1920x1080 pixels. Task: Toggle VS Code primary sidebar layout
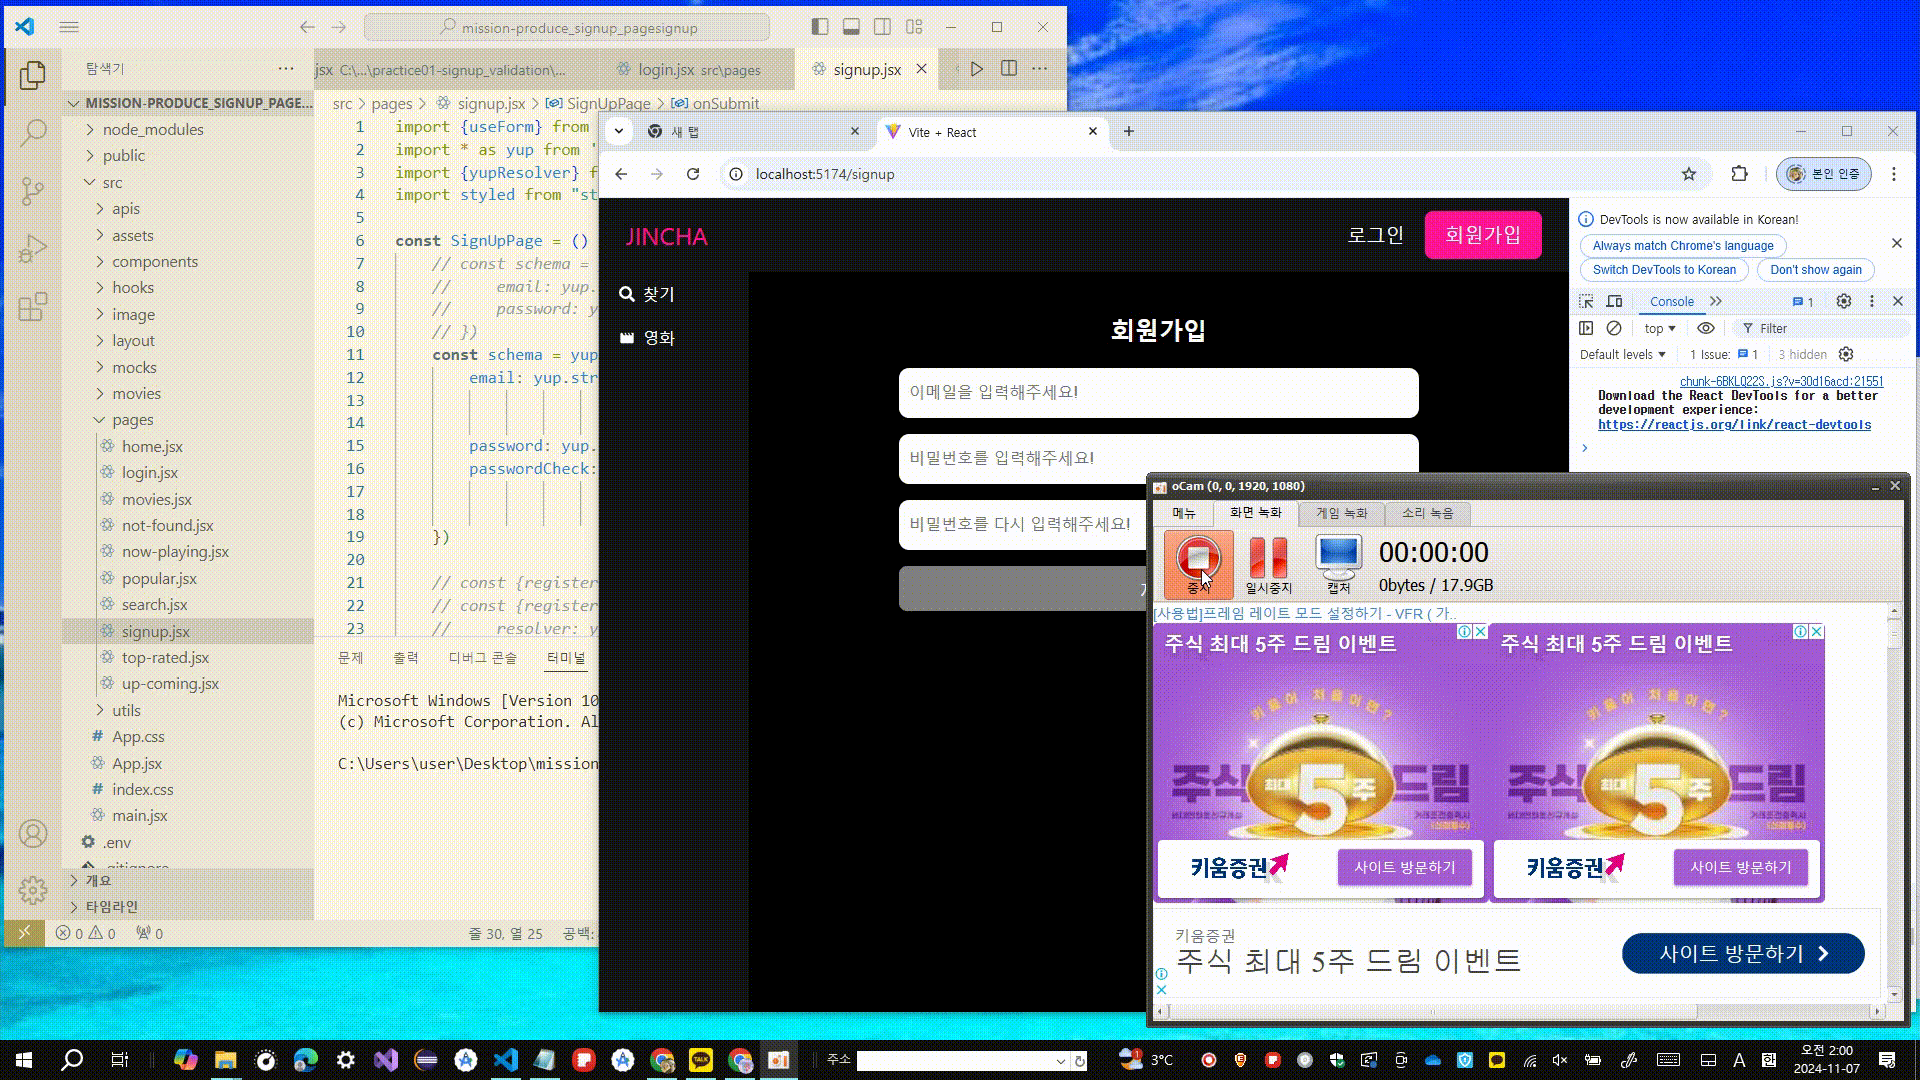click(820, 27)
